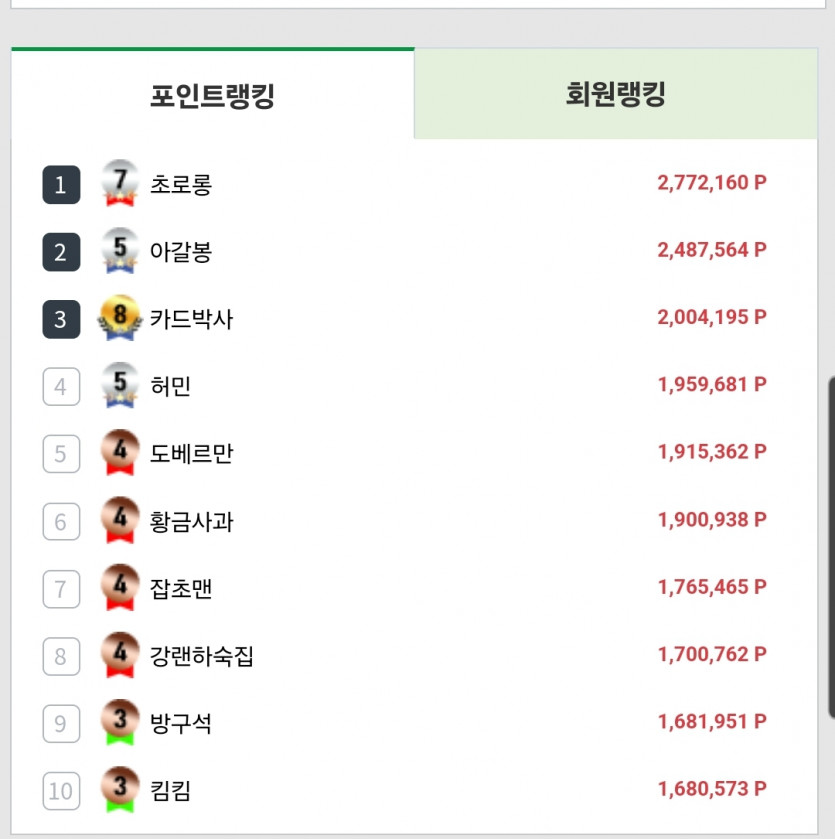Open the 회원랭킹 tab
Screen dimensions: 835x839
[615, 94]
